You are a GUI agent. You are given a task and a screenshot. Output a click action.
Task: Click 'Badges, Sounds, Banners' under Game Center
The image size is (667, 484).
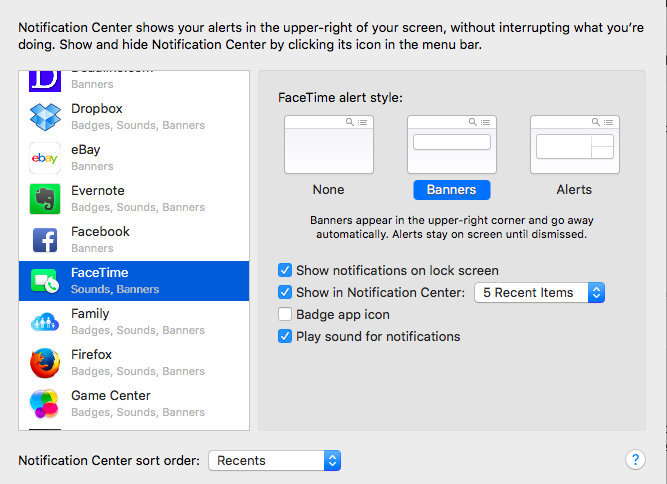click(x=138, y=412)
